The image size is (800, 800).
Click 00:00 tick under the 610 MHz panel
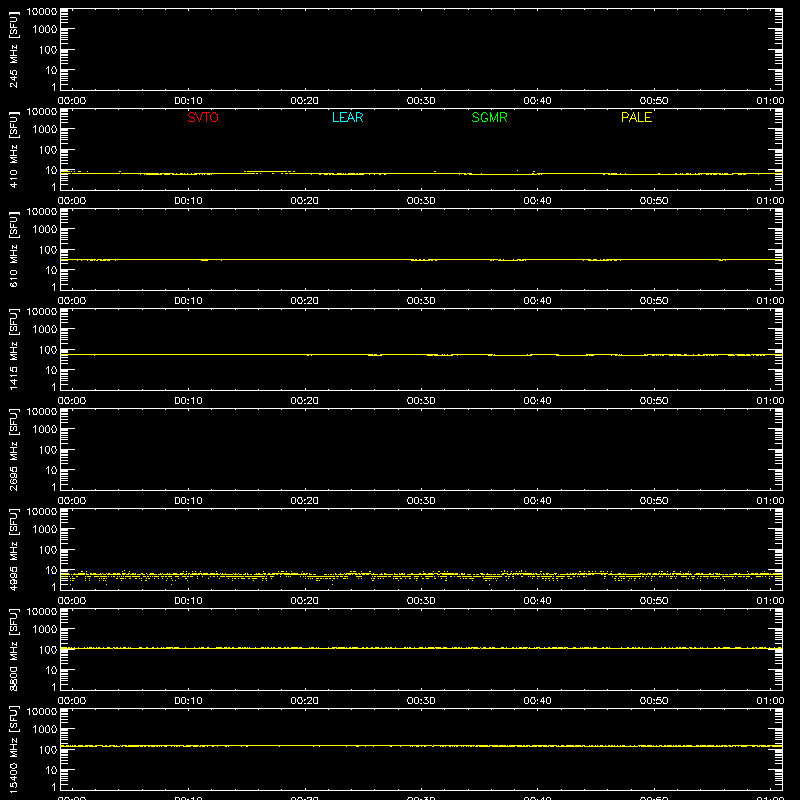pos(72,301)
